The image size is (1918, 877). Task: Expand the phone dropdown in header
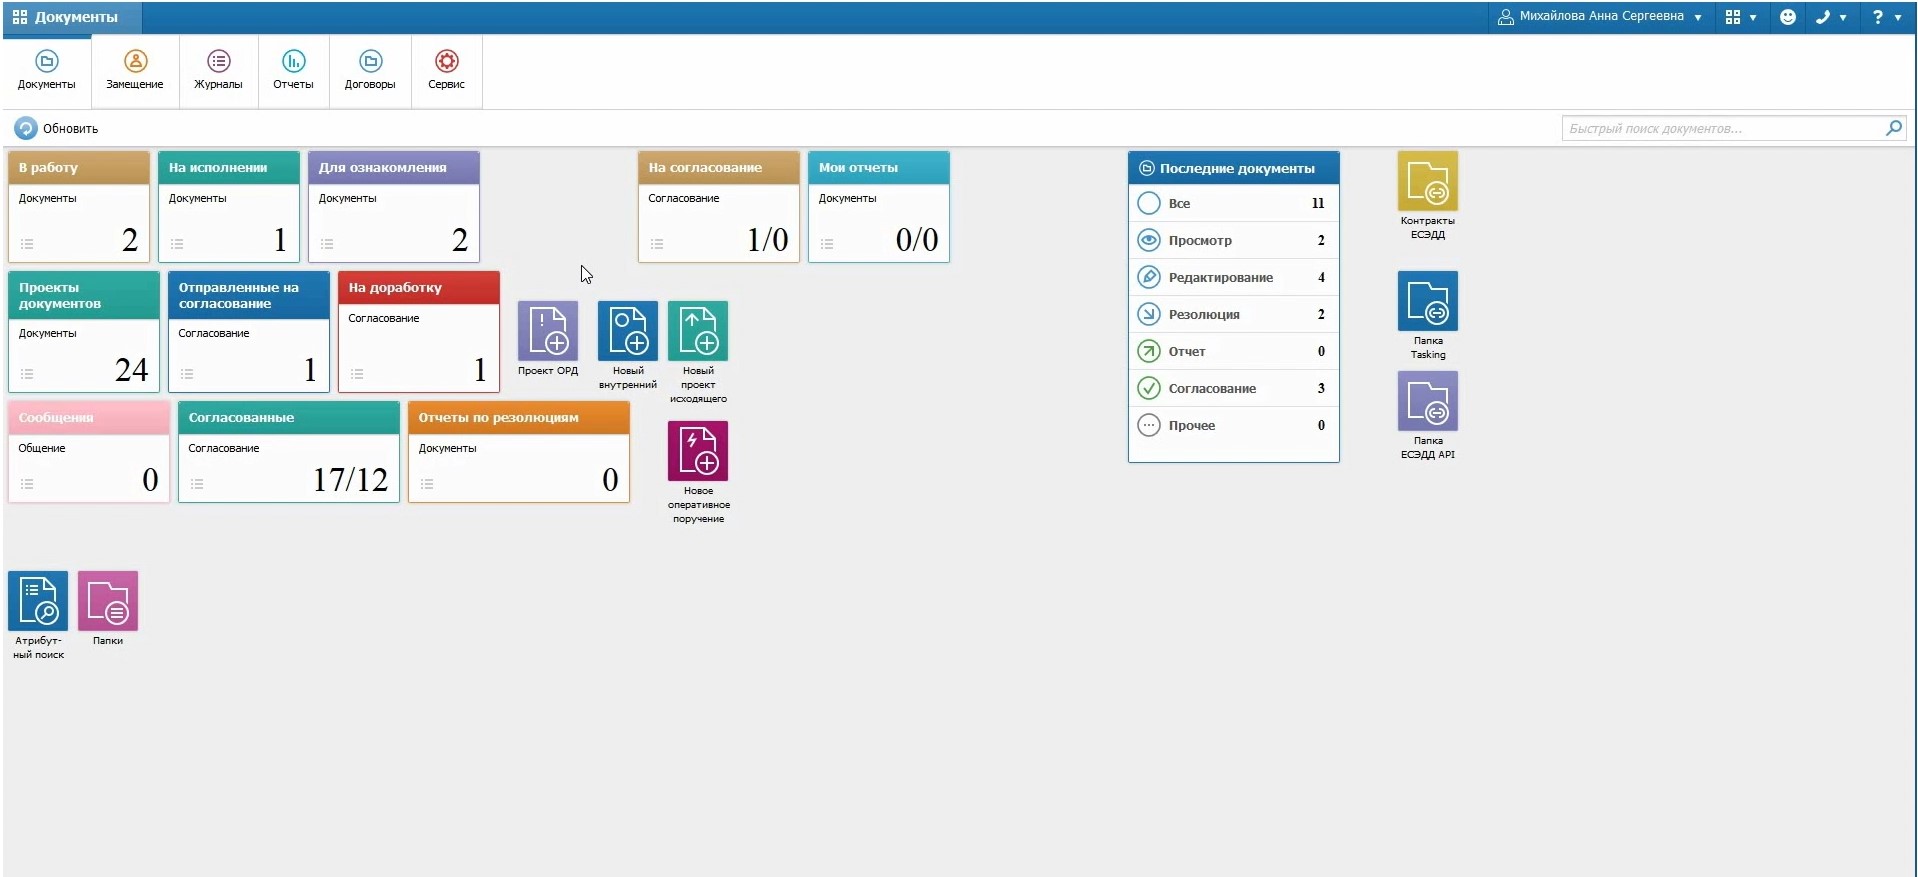point(1831,17)
